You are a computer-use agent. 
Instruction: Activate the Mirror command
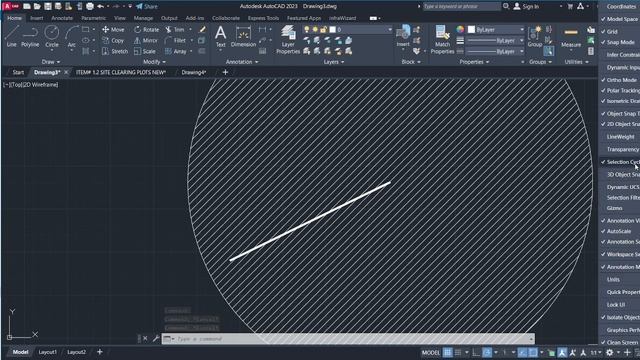tap(146, 40)
